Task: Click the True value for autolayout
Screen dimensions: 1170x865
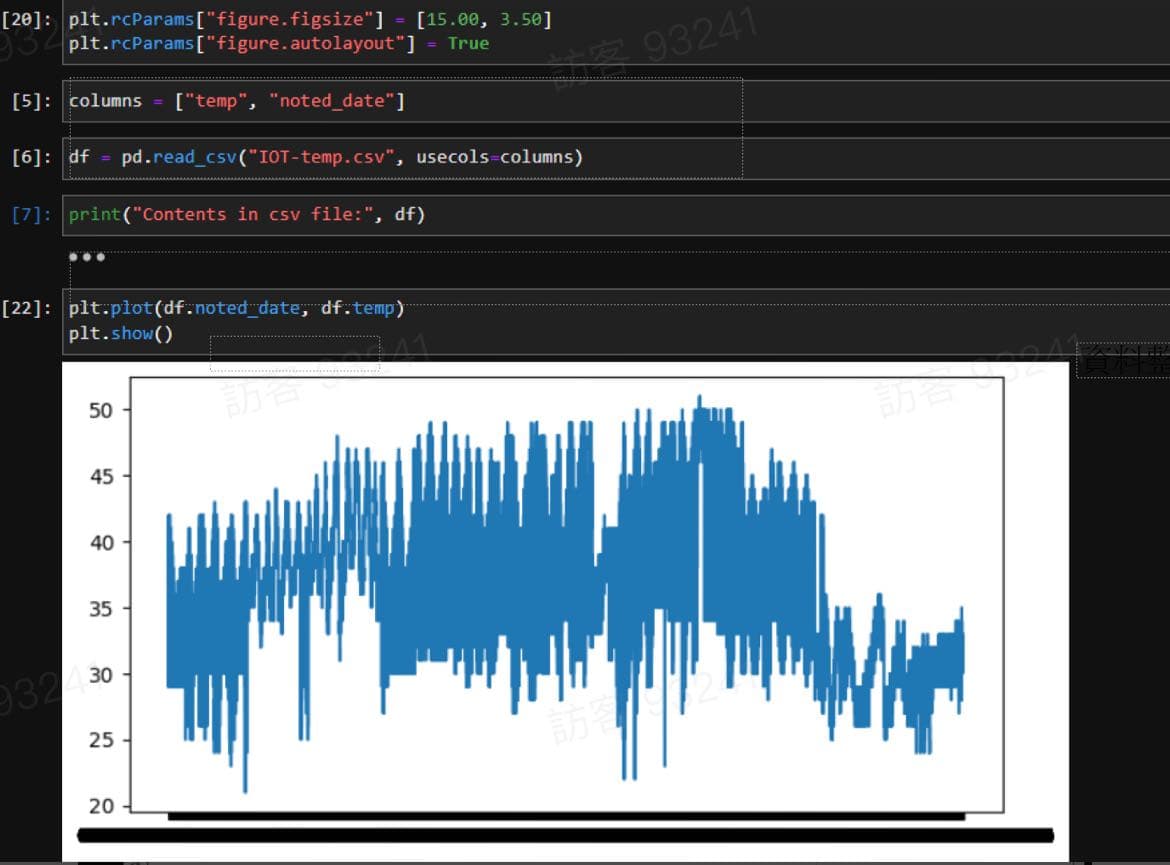Action: pyautogui.click(x=468, y=44)
